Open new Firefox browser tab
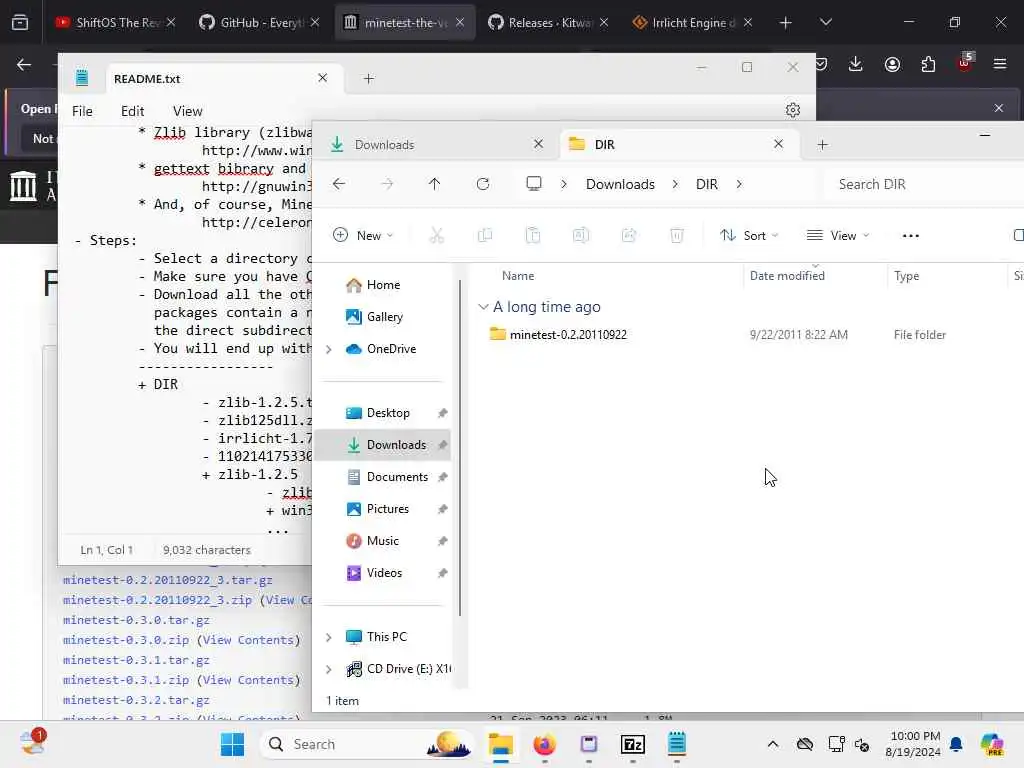 (x=786, y=23)
